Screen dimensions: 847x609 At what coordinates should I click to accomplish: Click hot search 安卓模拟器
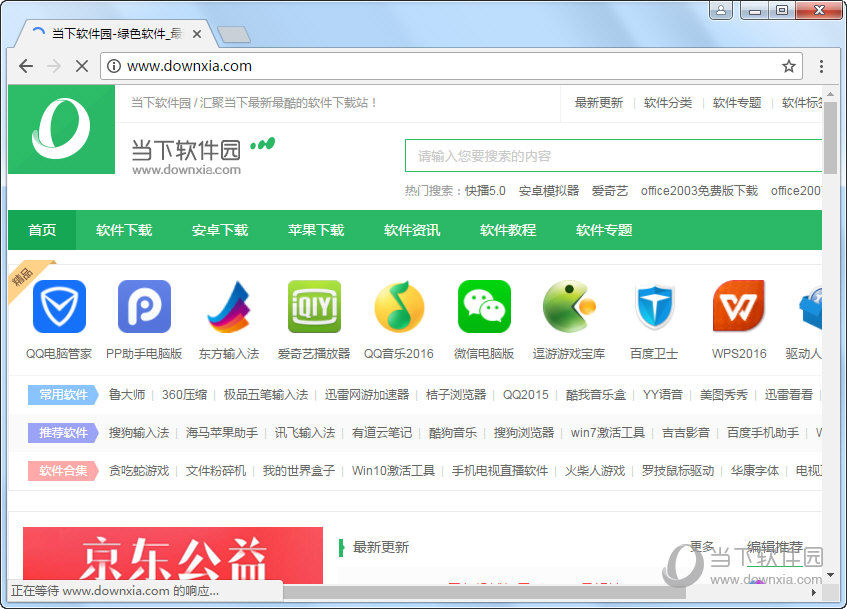click(549, 191)
